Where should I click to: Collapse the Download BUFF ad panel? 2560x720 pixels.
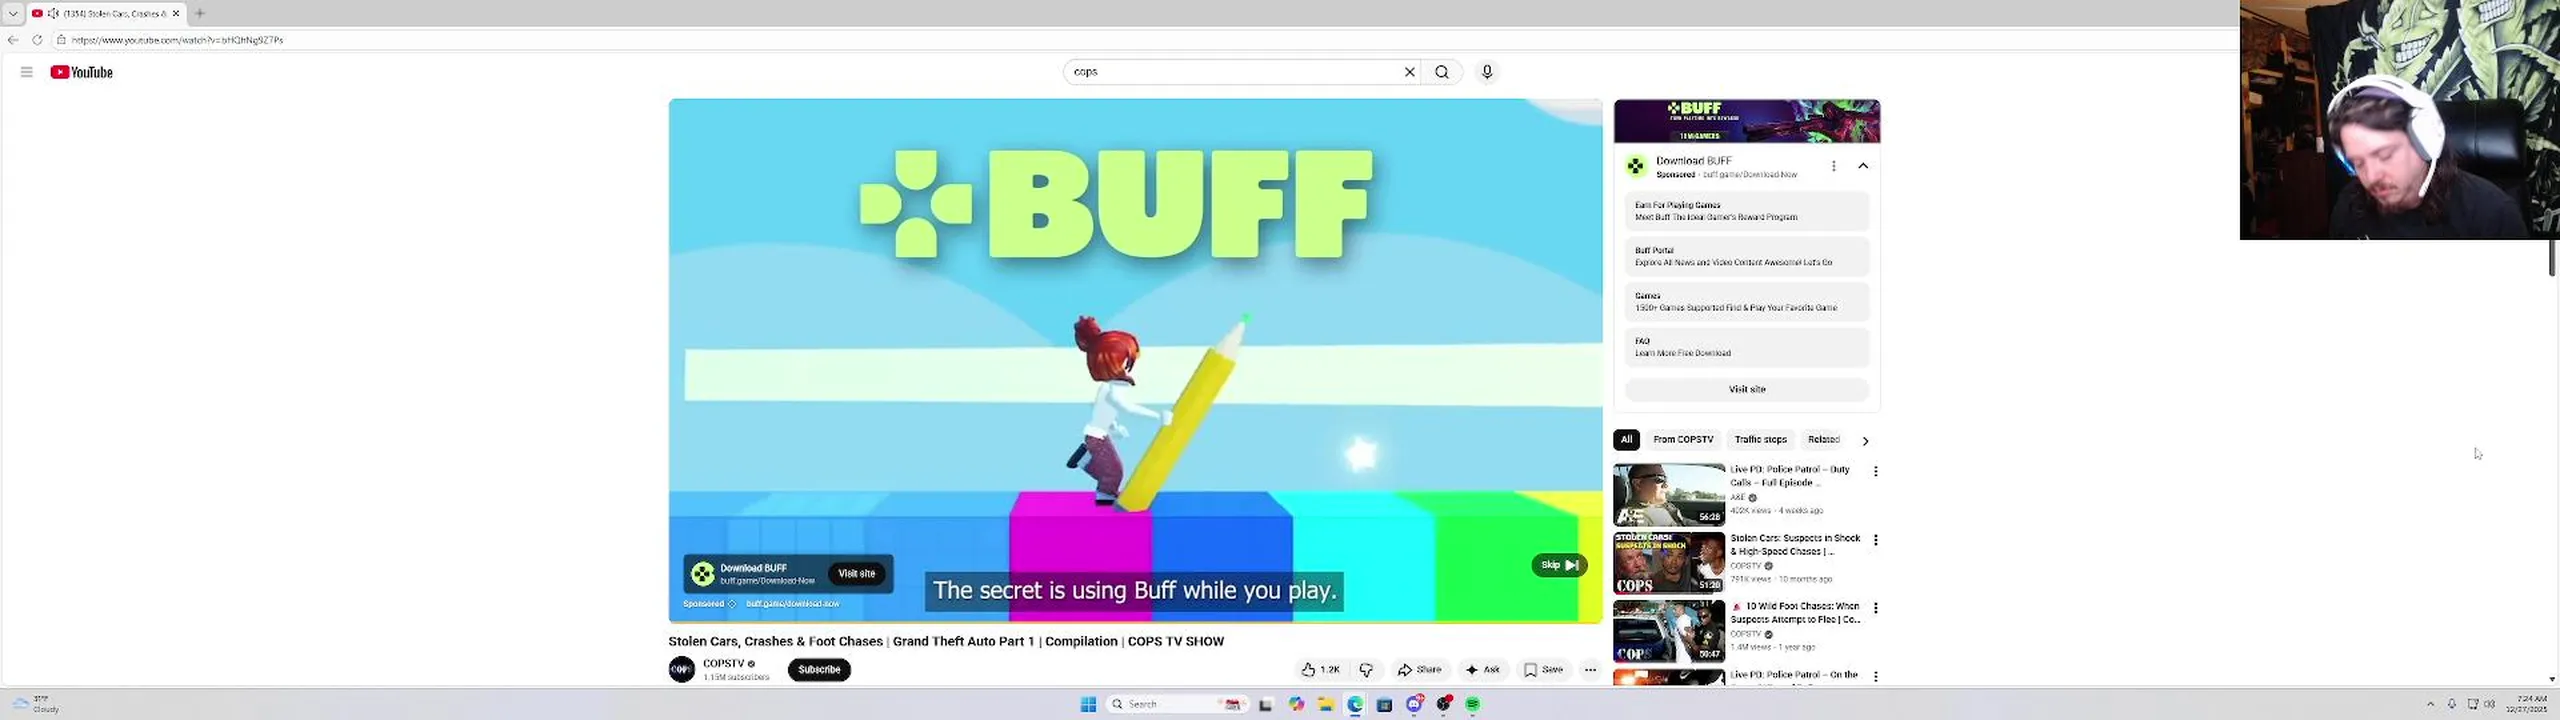1863,166
